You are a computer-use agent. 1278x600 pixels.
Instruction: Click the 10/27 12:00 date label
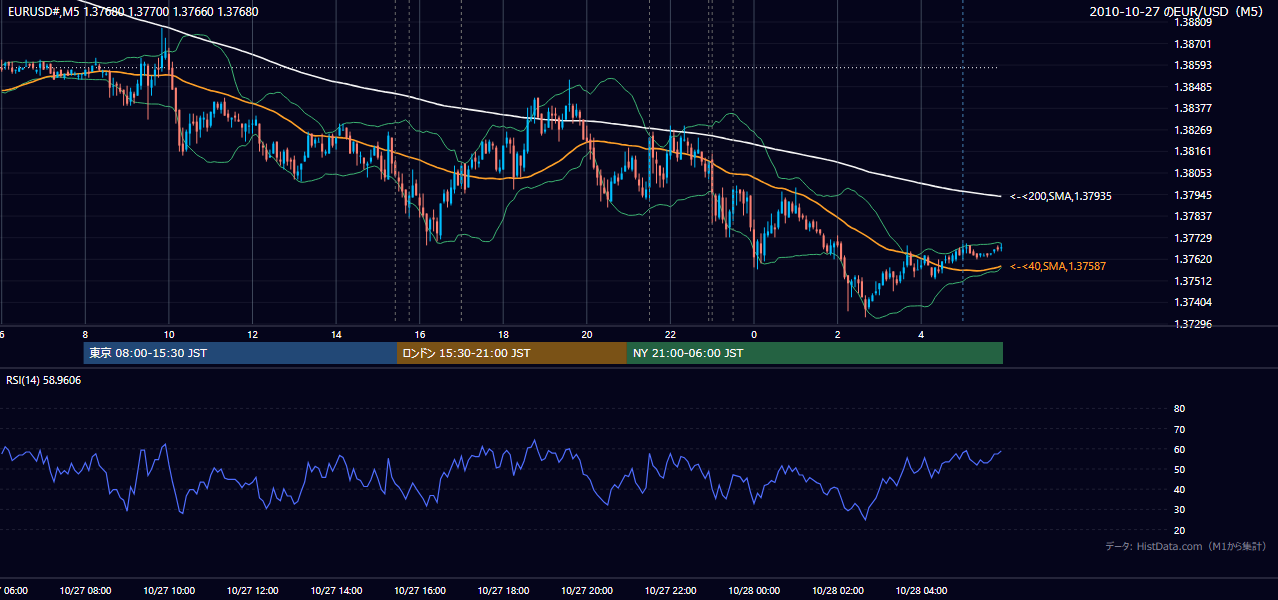(x=252, y=590)
